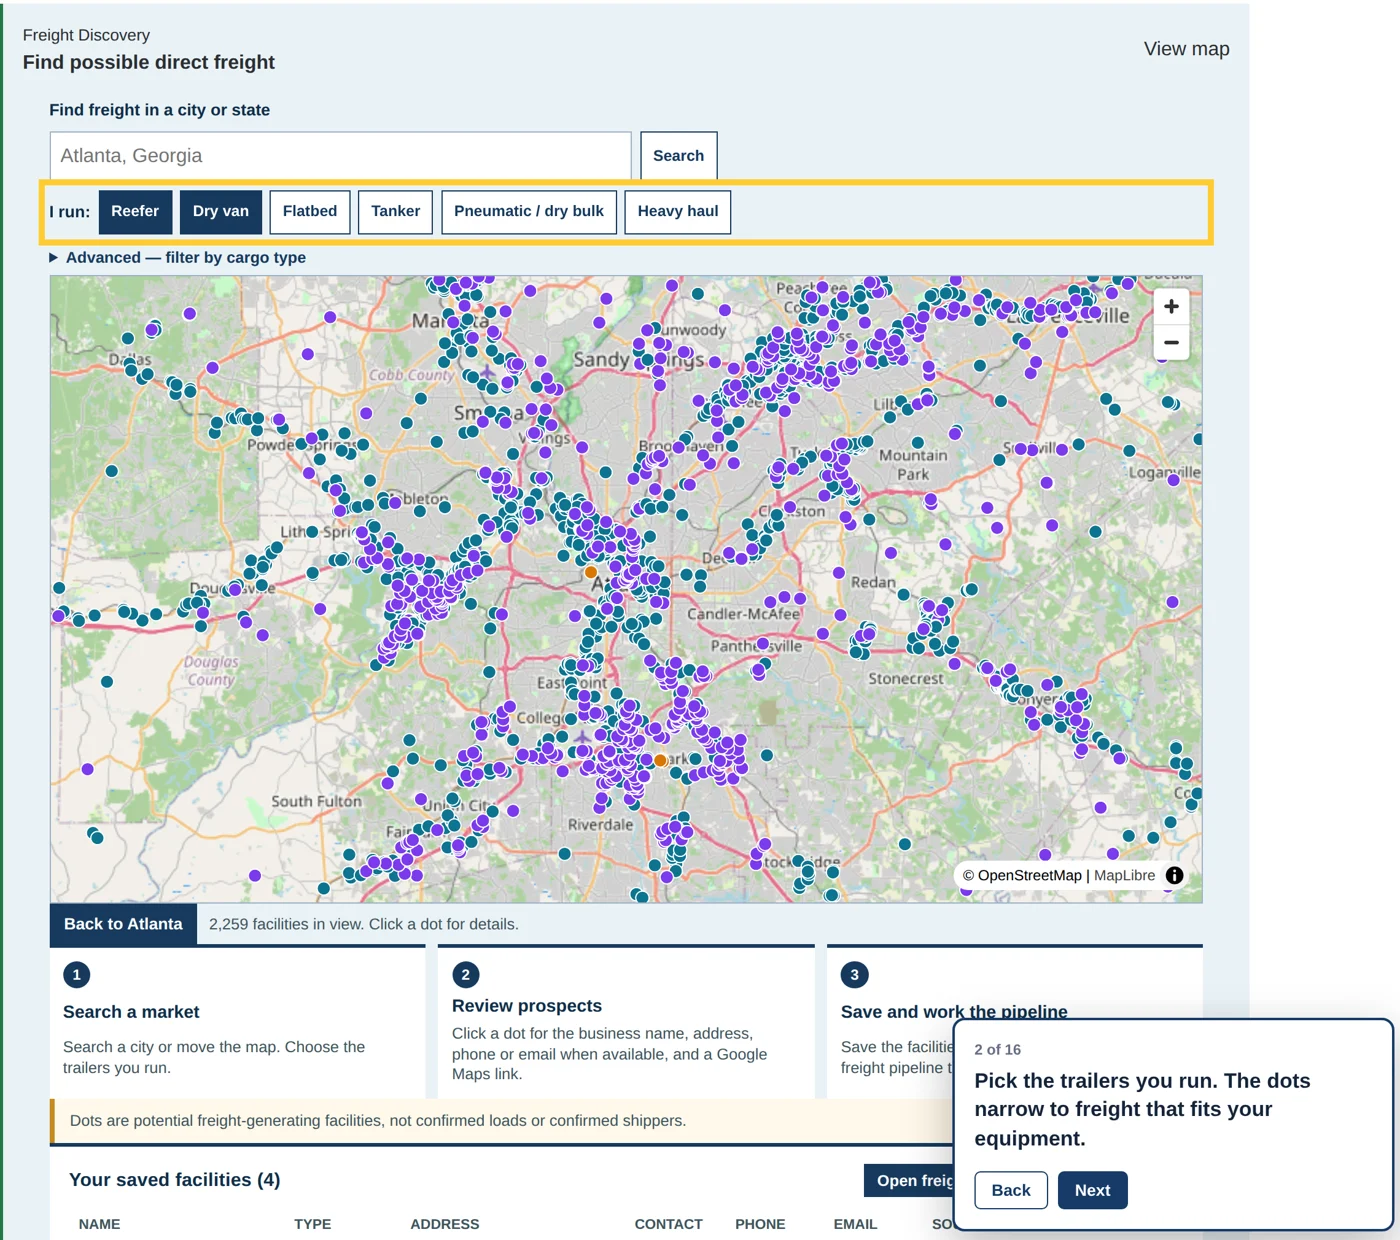The image size is (1400, 1240).
Task: Click the Search button
Action: click(678, 156)
